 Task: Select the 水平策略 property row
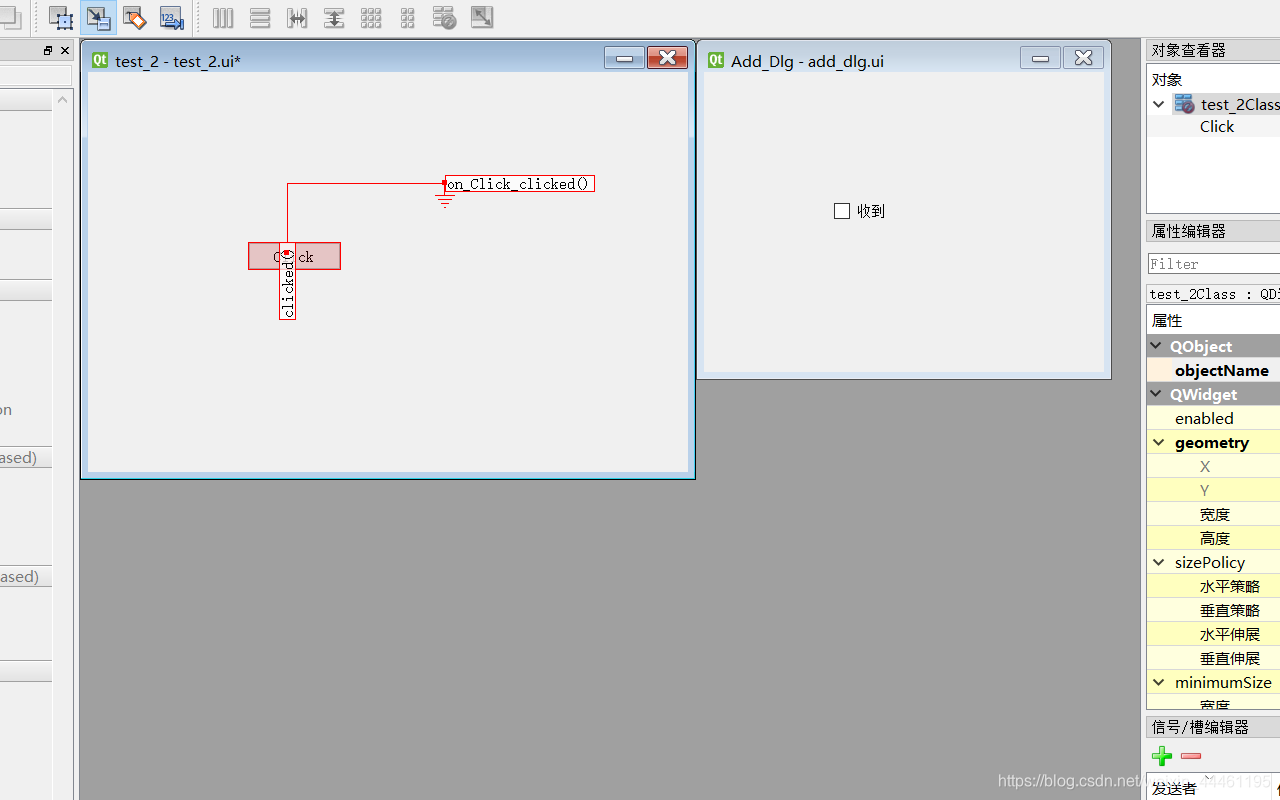pyautogui.click(x=1213, y=586)
